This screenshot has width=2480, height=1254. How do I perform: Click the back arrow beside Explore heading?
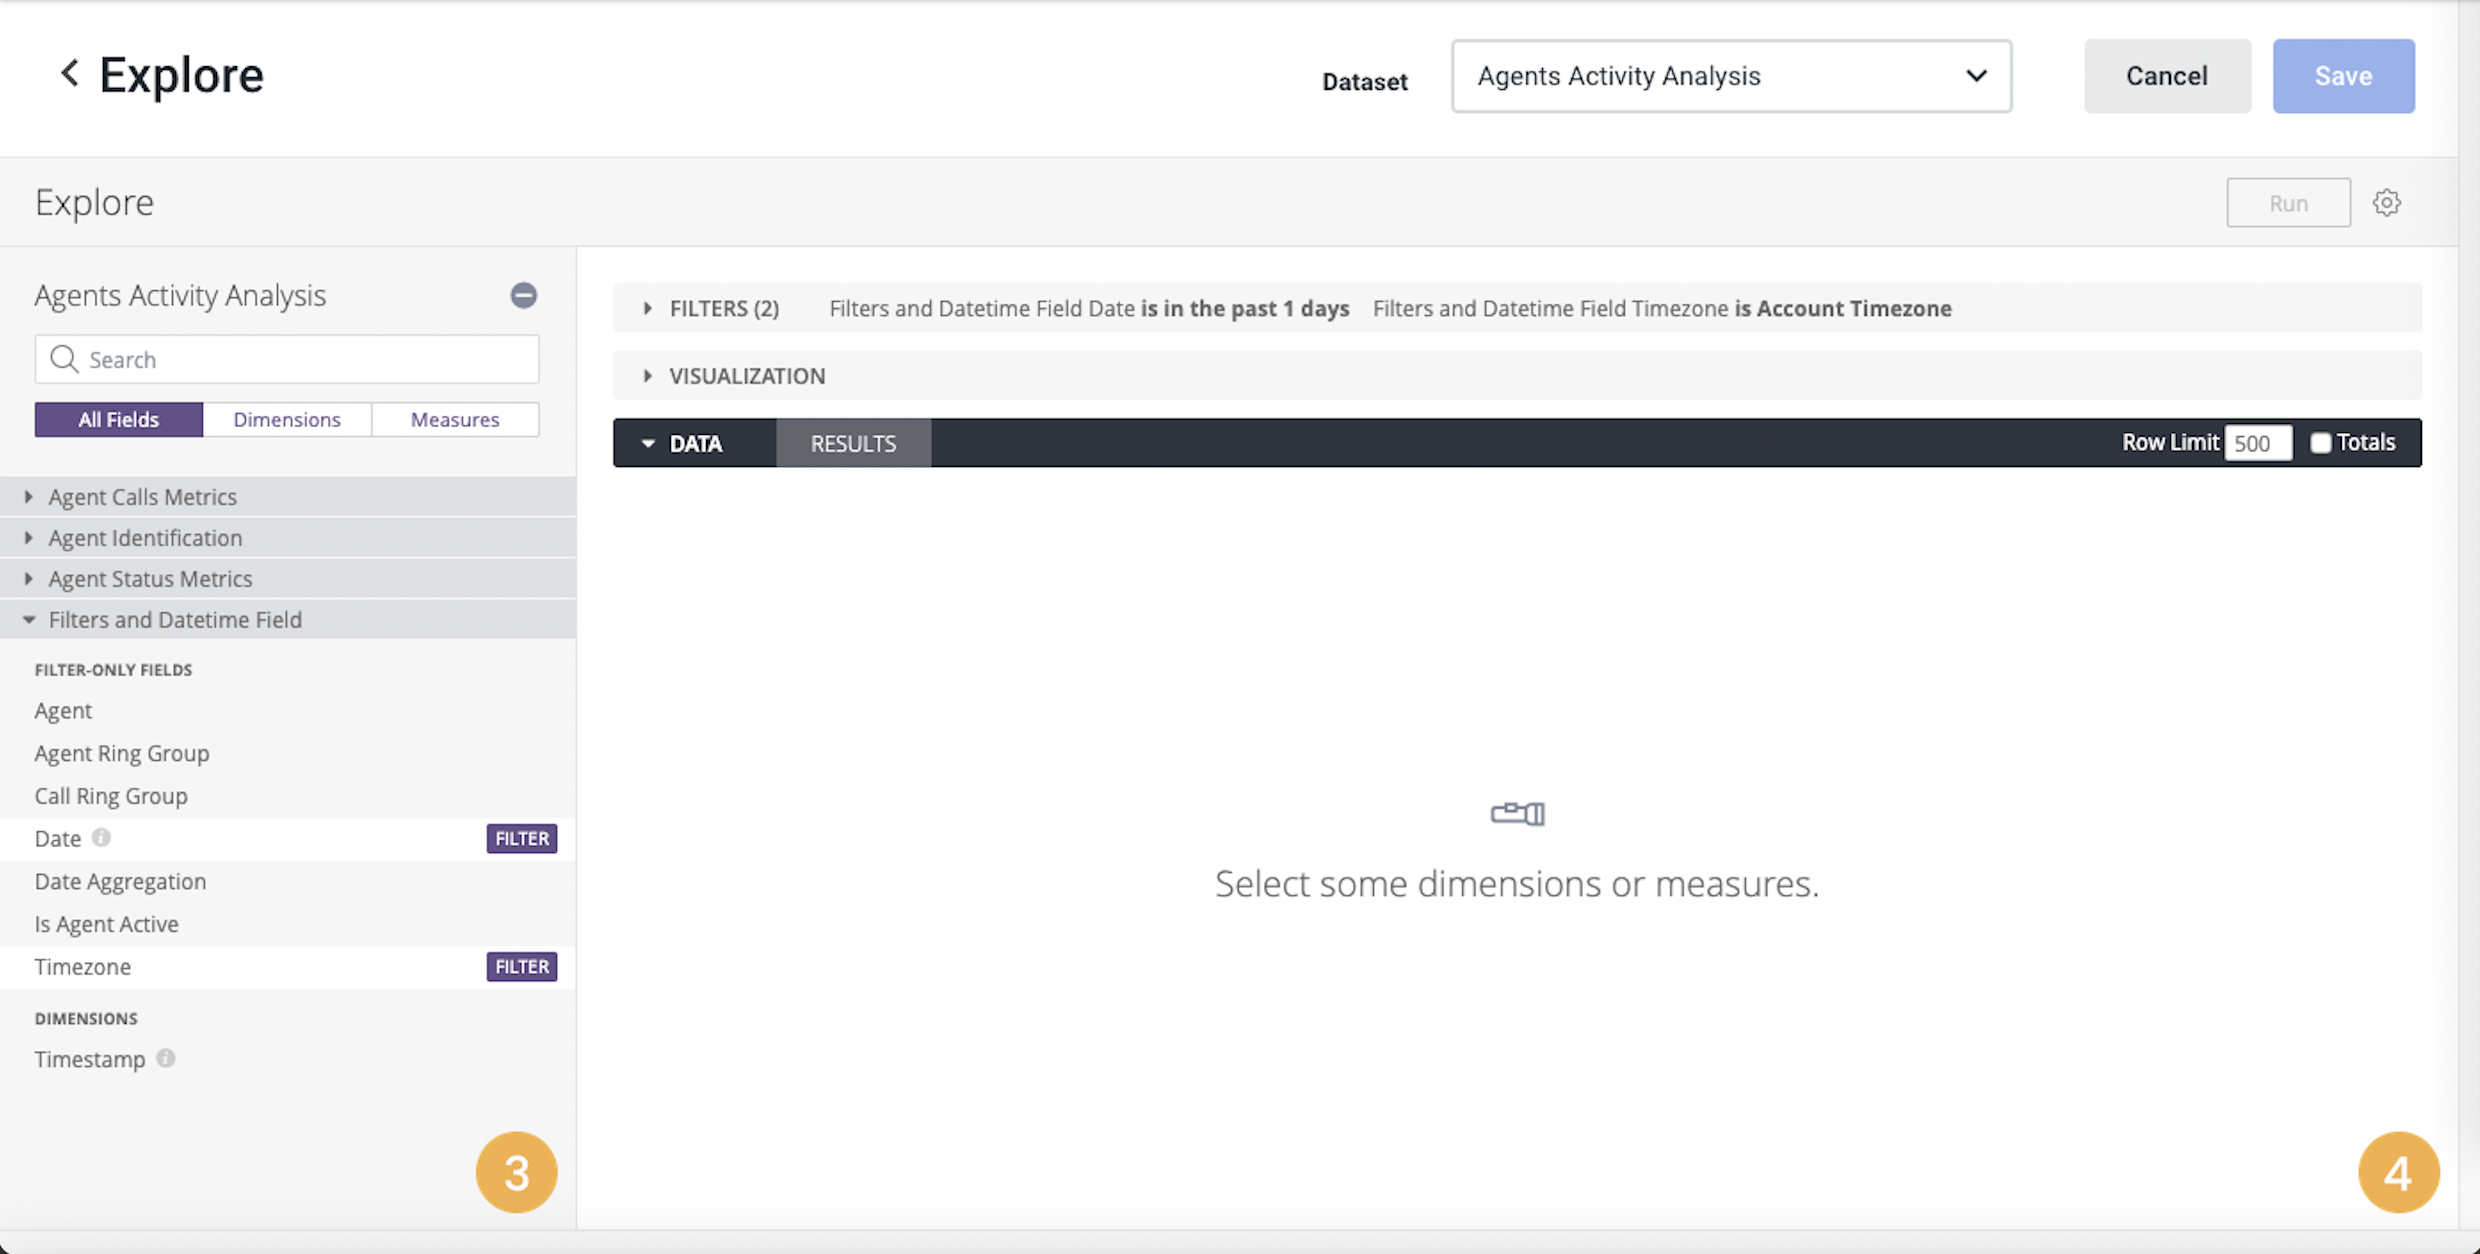pos(68,74)
